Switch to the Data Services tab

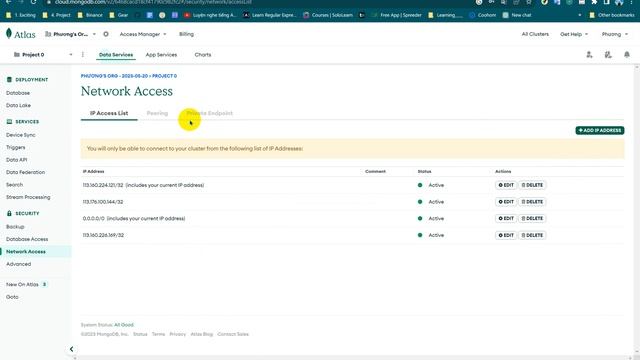pos(116,55)
